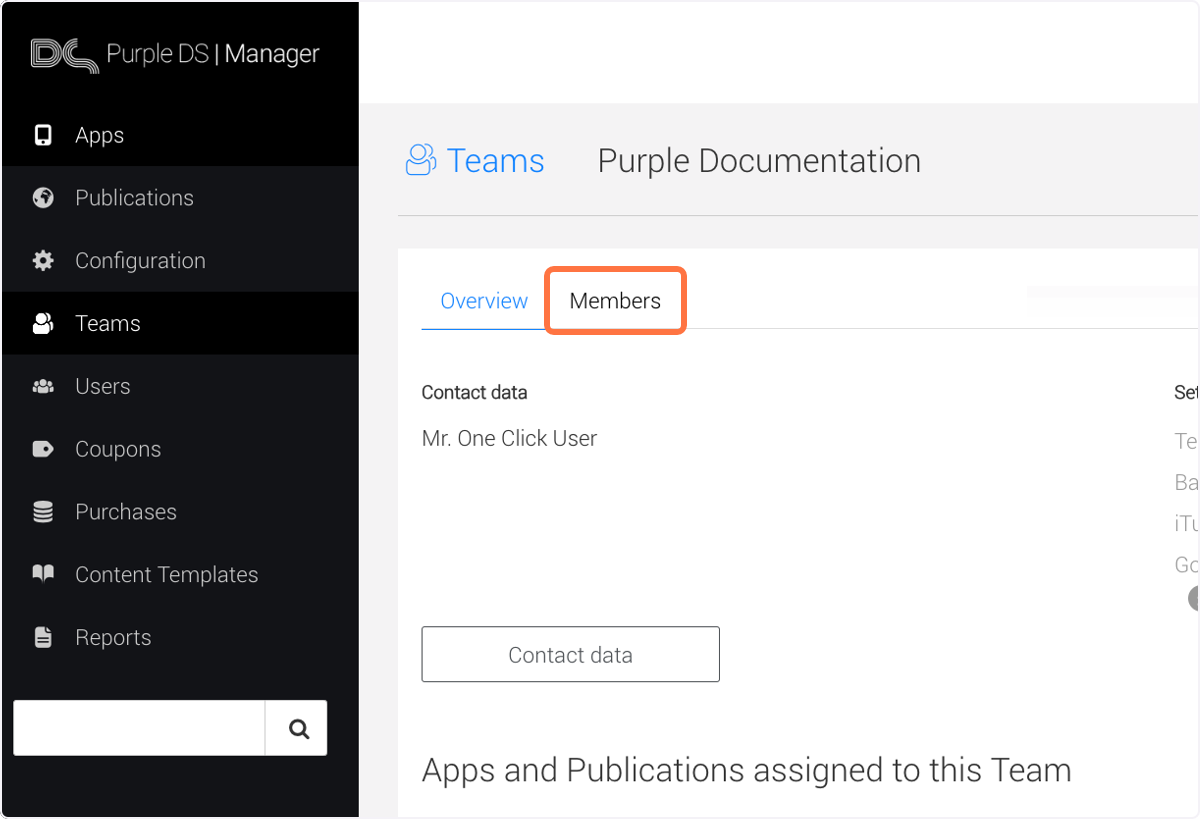Open Content Templates in the sidebar
The image size is (1200, 819).
tap(180, 574)
